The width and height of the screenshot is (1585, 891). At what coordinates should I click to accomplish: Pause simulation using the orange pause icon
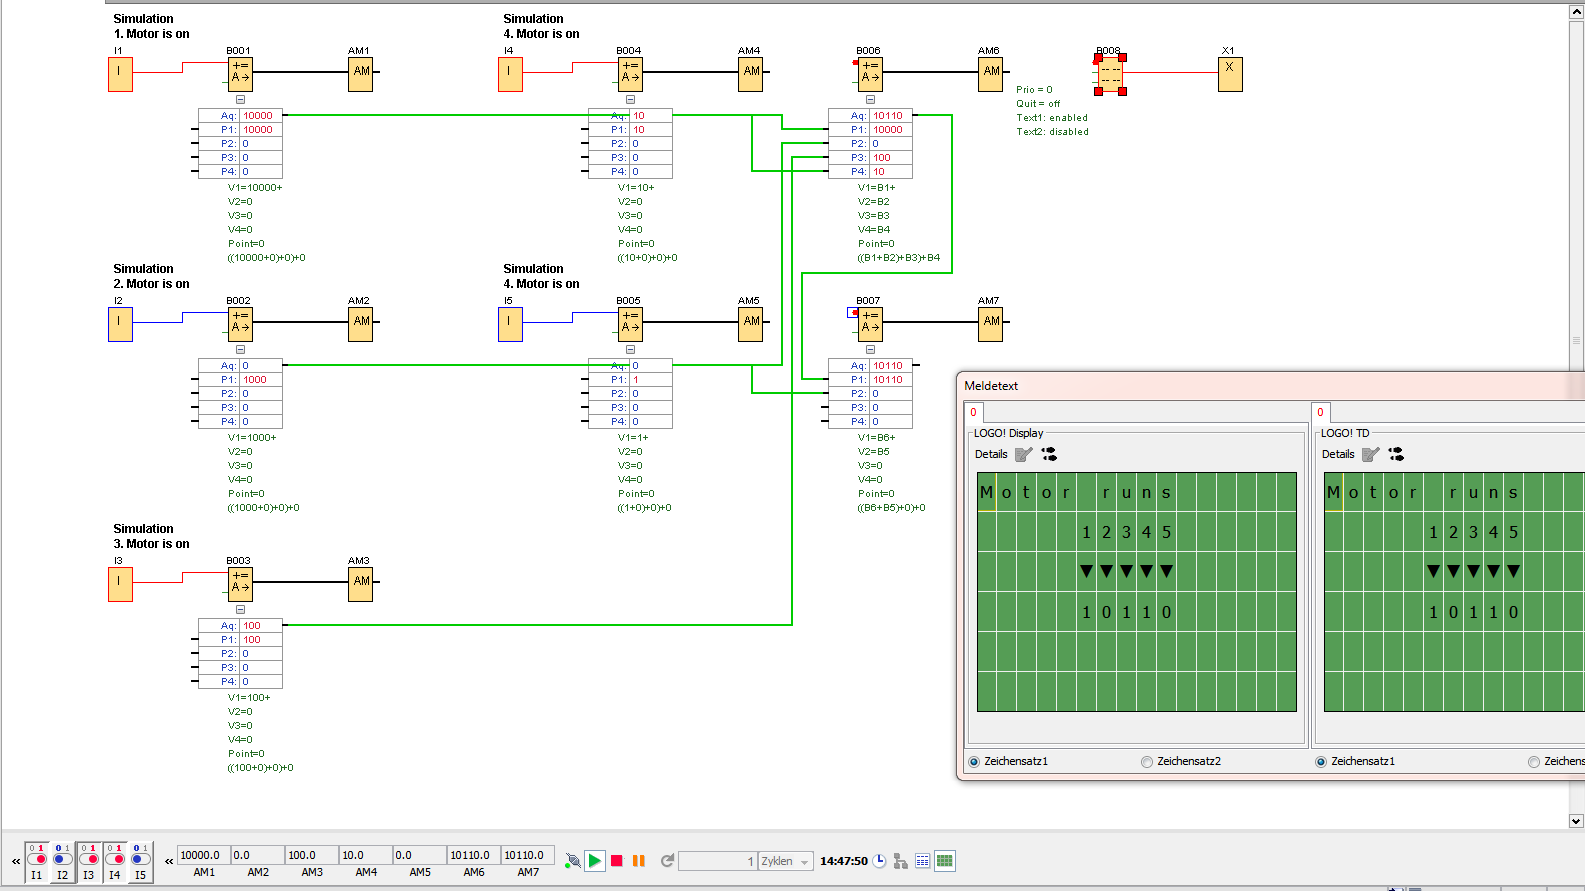pyautogui.click(x=639, y=861)
